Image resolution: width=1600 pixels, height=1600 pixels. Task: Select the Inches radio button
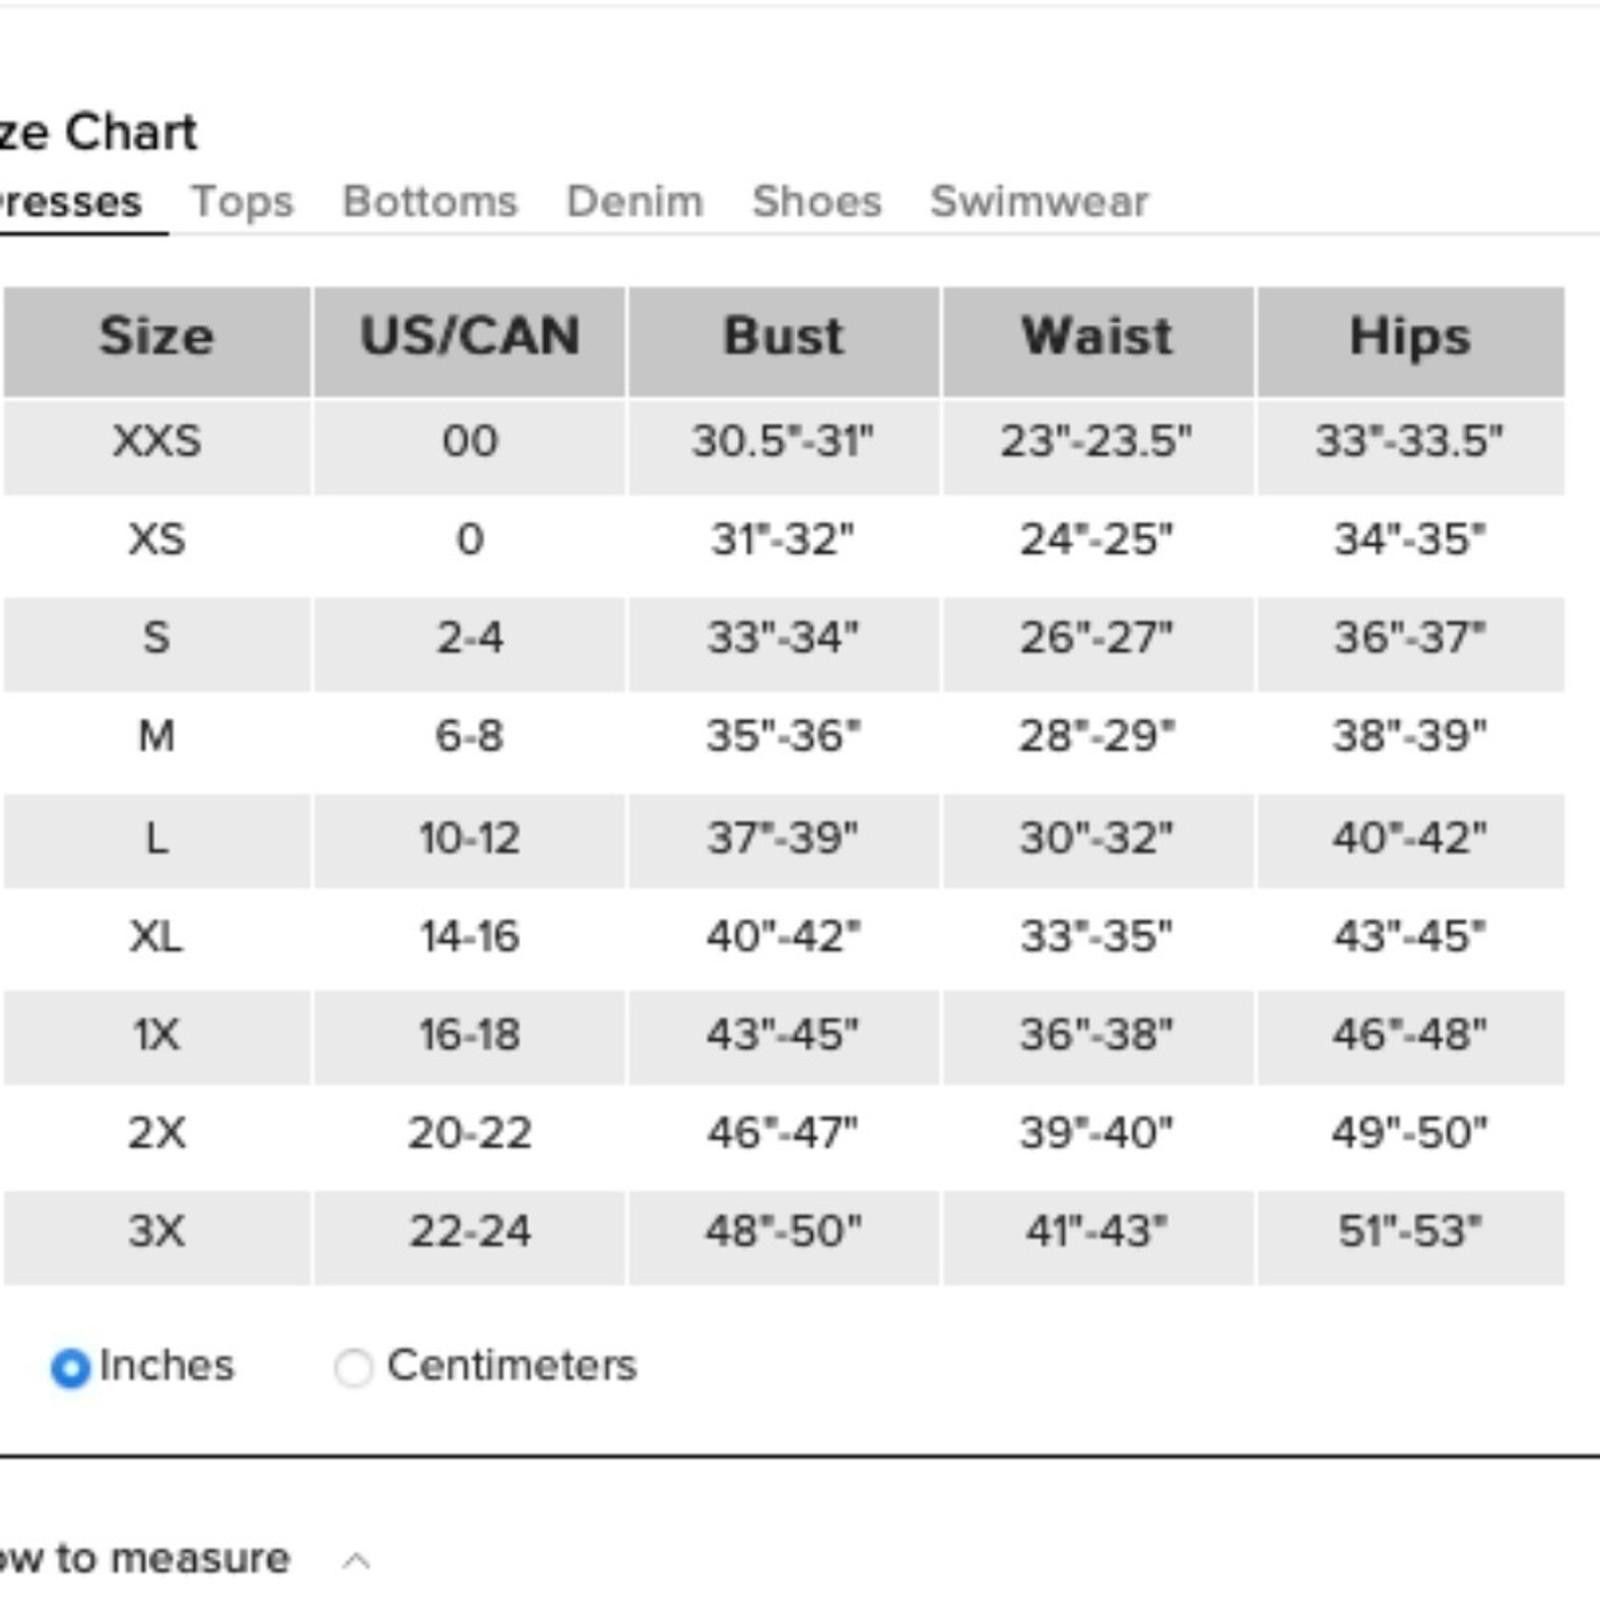coord(70,1367)
